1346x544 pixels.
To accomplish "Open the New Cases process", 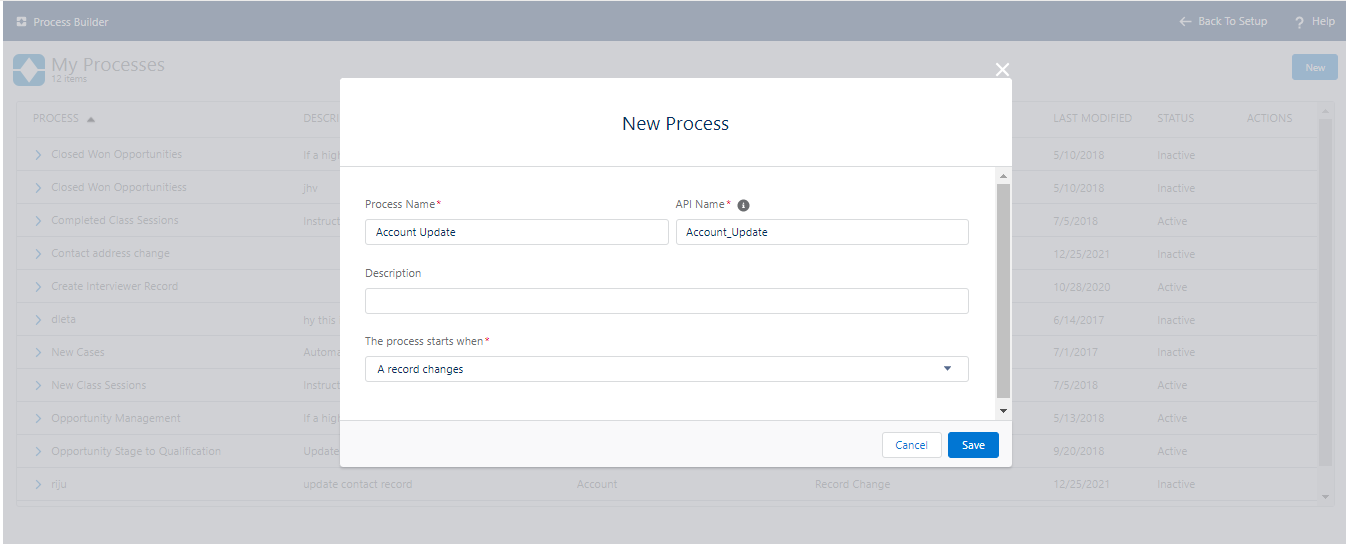I will point(77,352).
